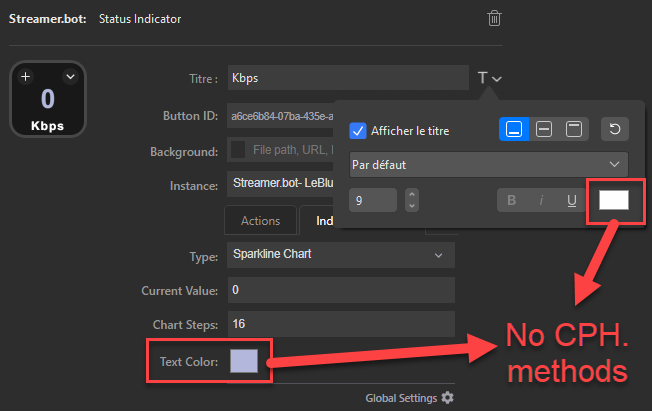Click the Background file path field
This screenshot has width=652, height=413.
pos(293,149)
